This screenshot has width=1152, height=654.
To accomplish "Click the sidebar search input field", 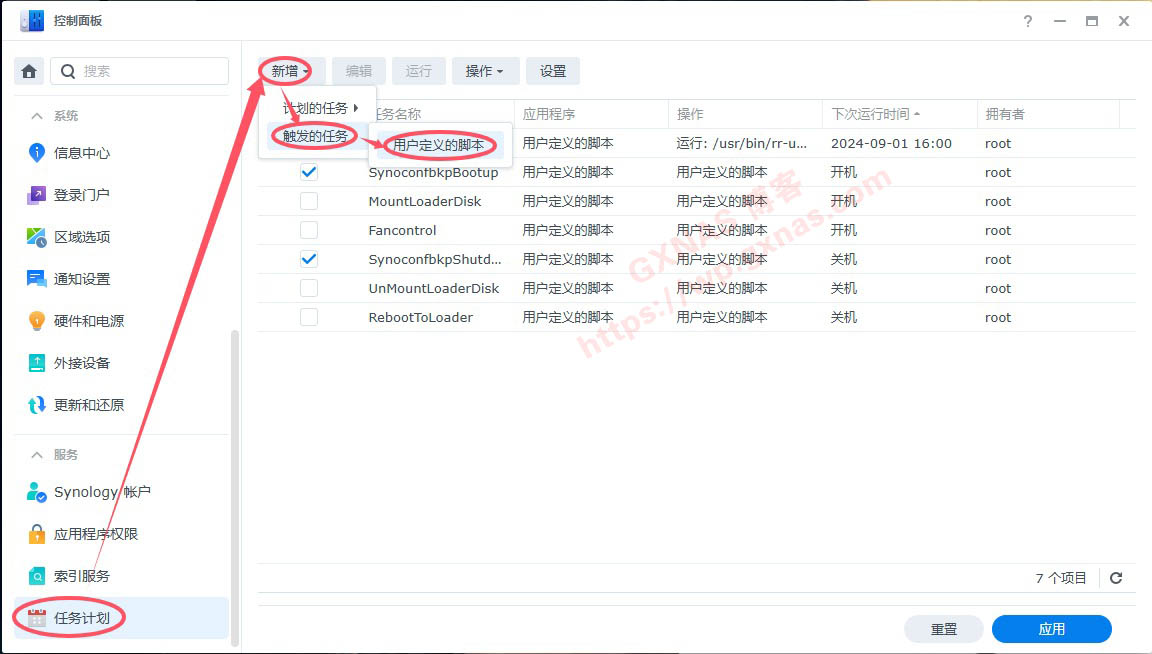I will [150, 71].
